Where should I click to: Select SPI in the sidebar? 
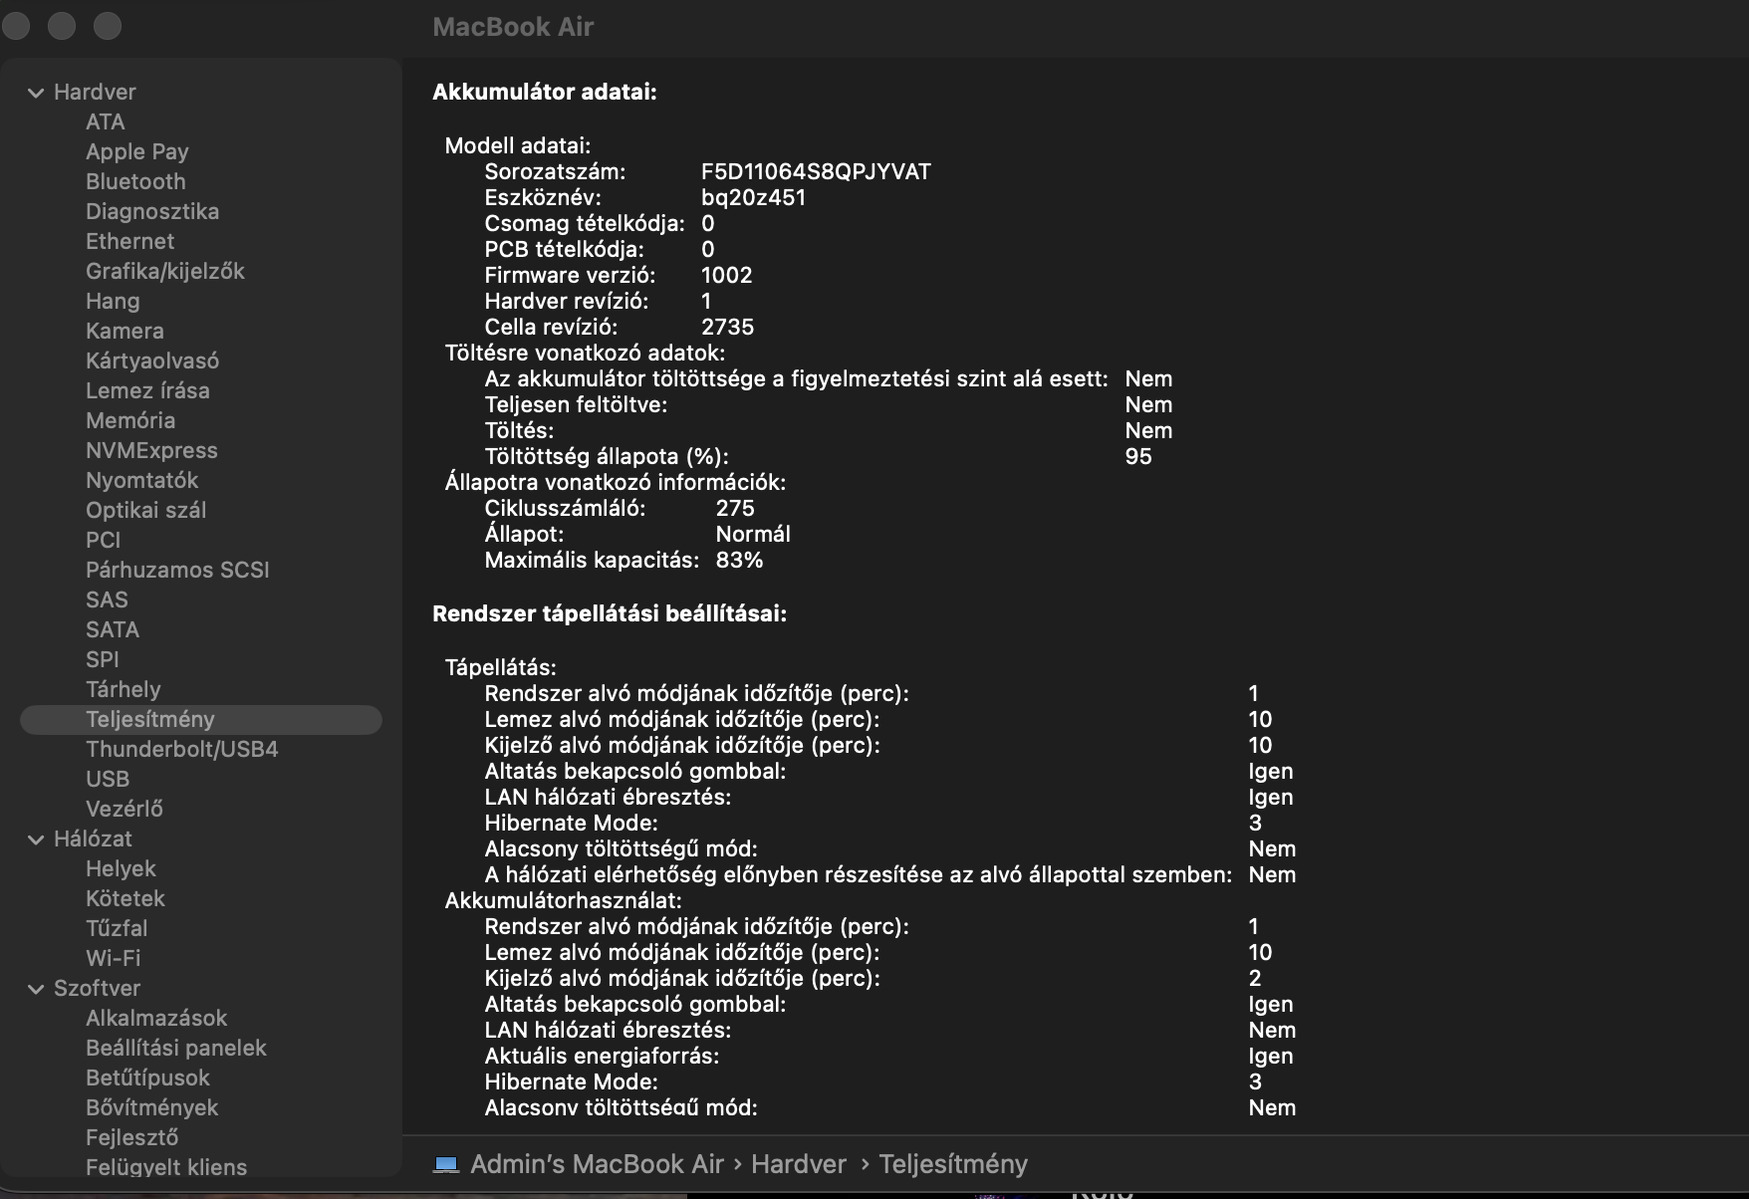102,660
